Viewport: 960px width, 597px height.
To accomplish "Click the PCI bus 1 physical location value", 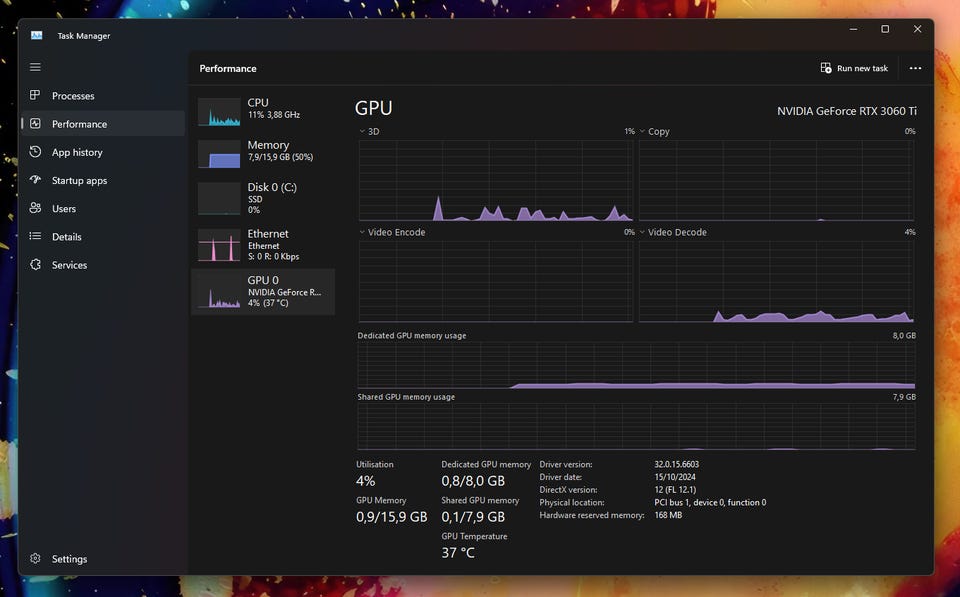I will coord(710,502).
